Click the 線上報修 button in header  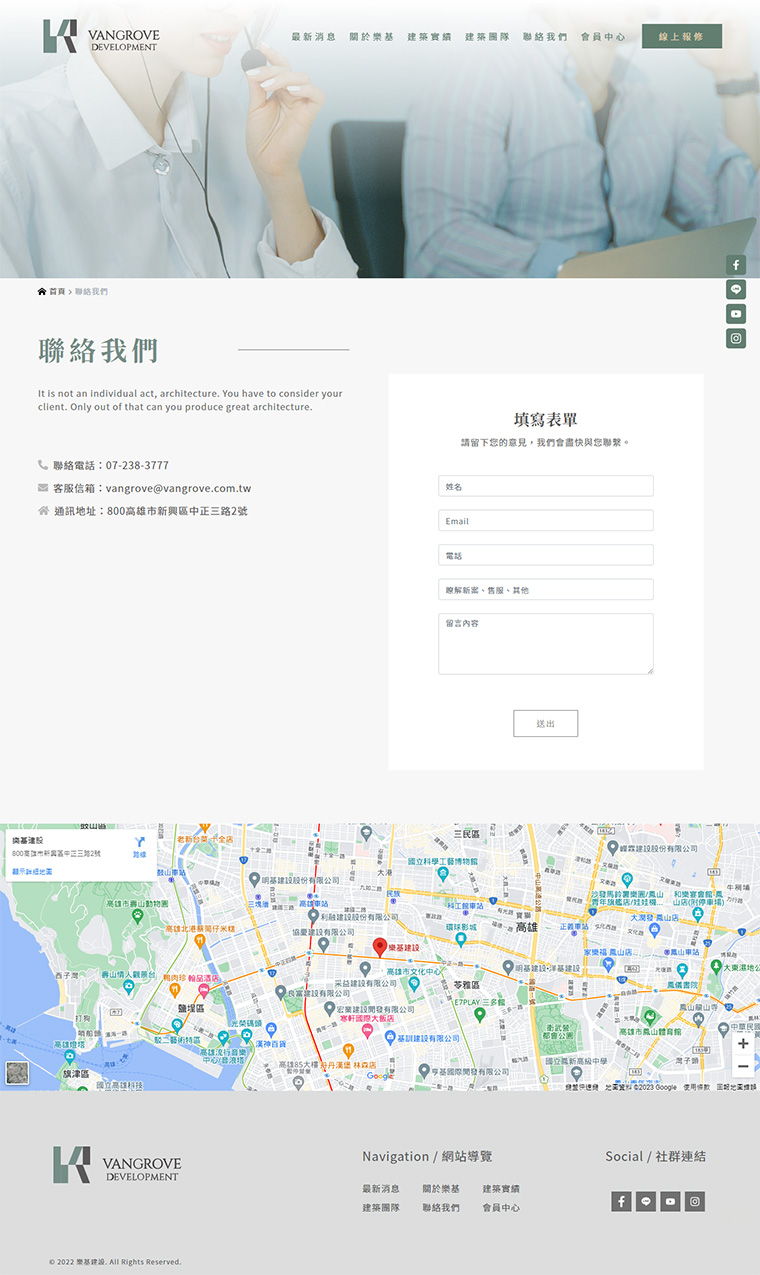tap(681, 37)
